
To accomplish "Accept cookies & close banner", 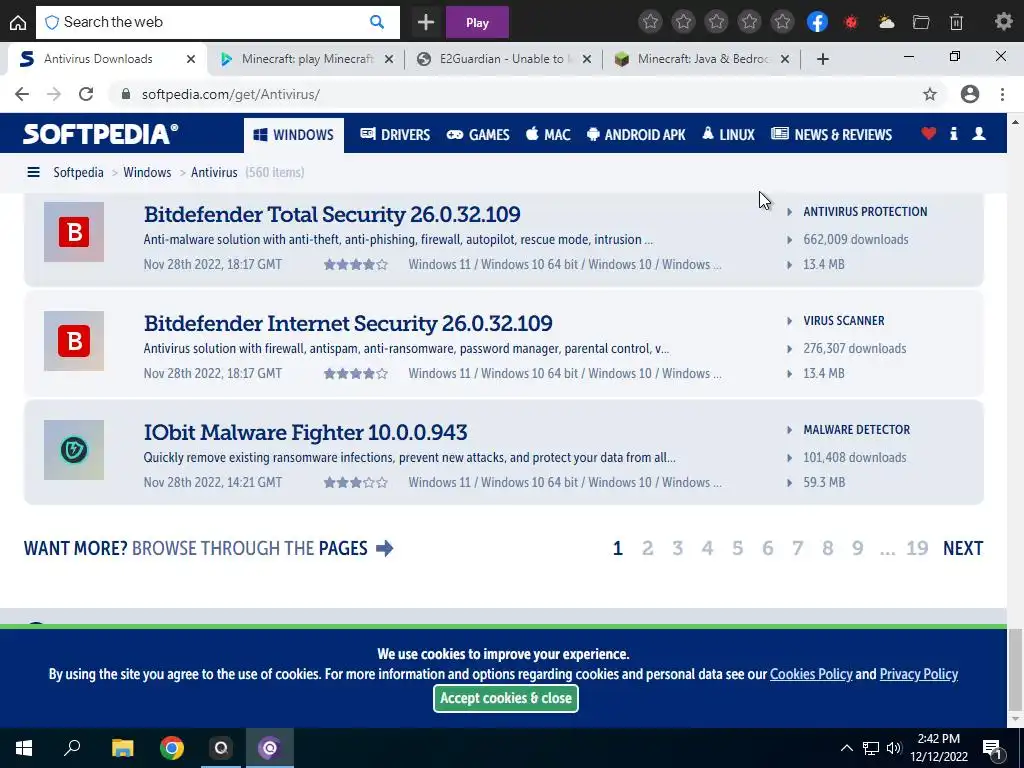I will tap(505, 698).
